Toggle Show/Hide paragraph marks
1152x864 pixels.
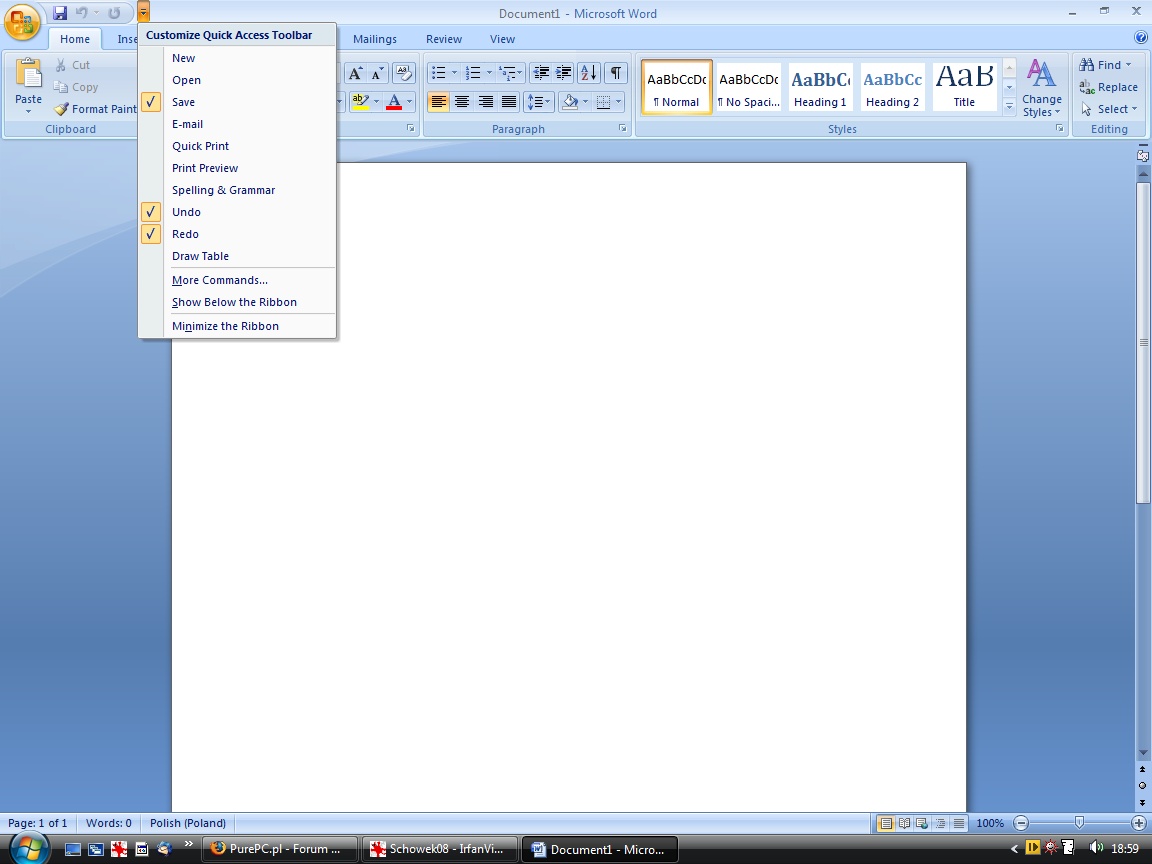click(x=616, y=73)
